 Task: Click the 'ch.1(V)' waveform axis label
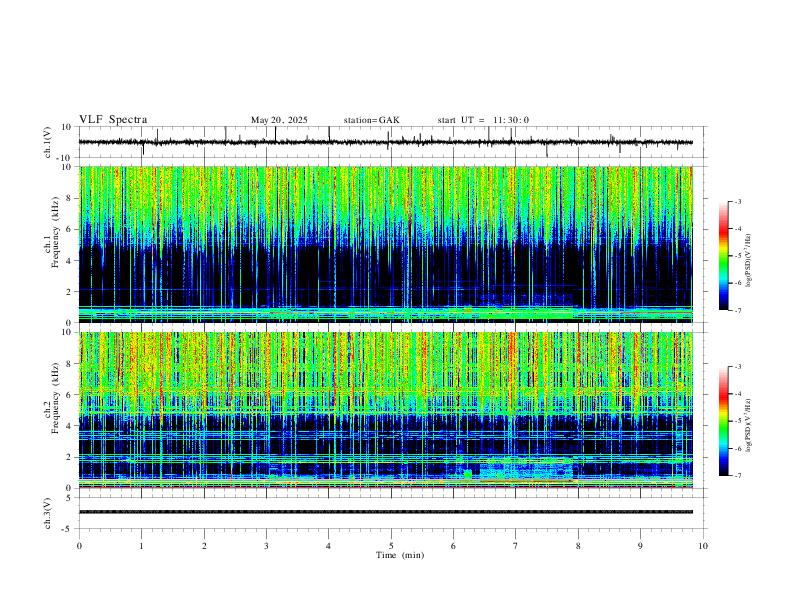pyautogui.click(x=48, y=142)
